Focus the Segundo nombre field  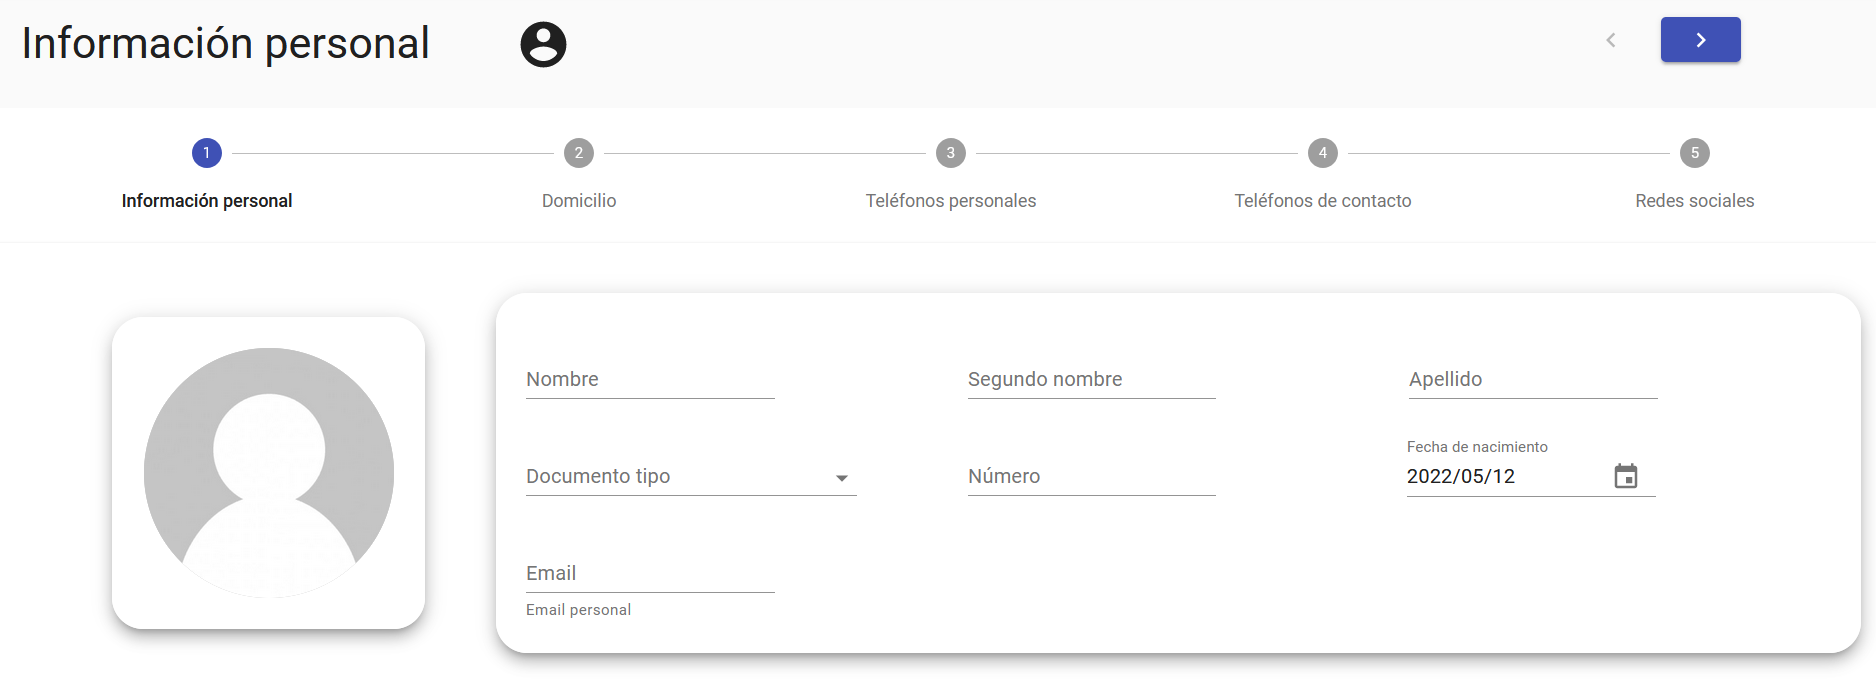pyautogui.click(x=1091, y=380)
